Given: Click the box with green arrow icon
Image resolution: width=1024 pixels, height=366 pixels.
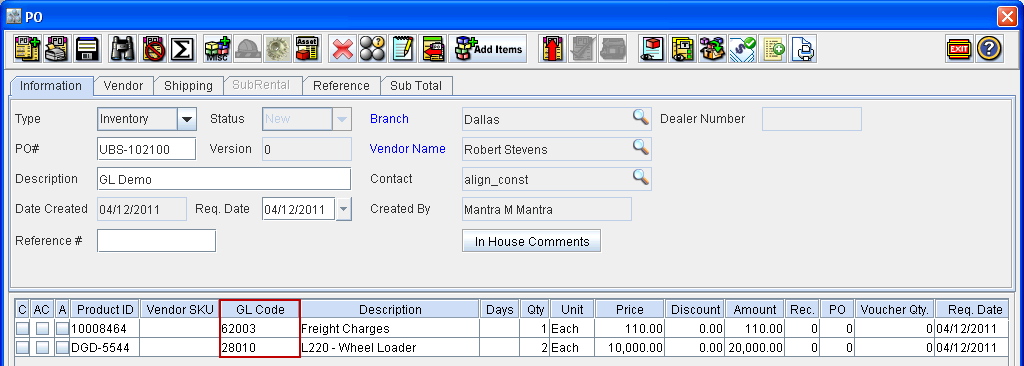Looking at the screenshot, I should [712, 49].
